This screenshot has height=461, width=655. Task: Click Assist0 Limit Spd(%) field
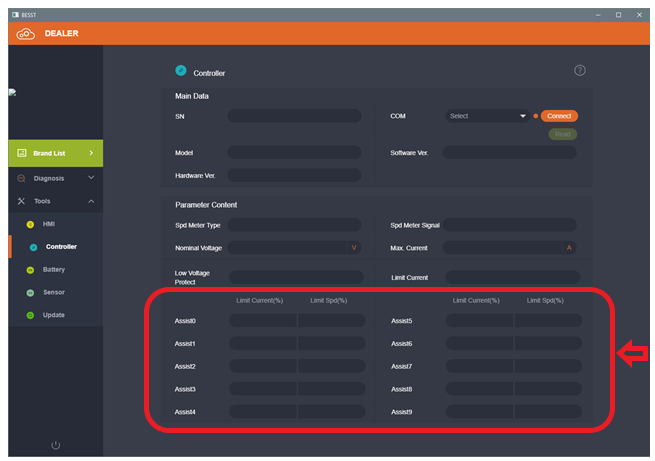(332, 321)
